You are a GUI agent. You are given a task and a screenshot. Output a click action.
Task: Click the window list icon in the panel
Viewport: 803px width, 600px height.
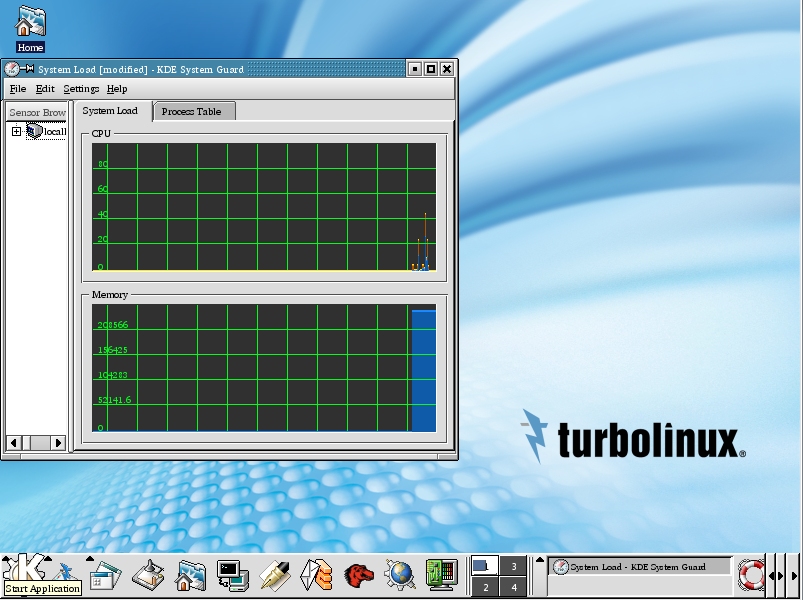104,576
